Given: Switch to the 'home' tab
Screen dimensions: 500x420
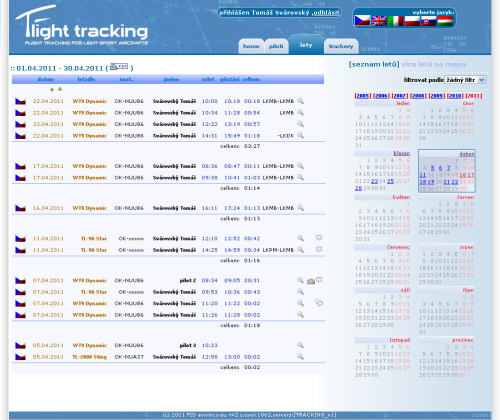Looking at the screenshot, I should pos(251,46).
